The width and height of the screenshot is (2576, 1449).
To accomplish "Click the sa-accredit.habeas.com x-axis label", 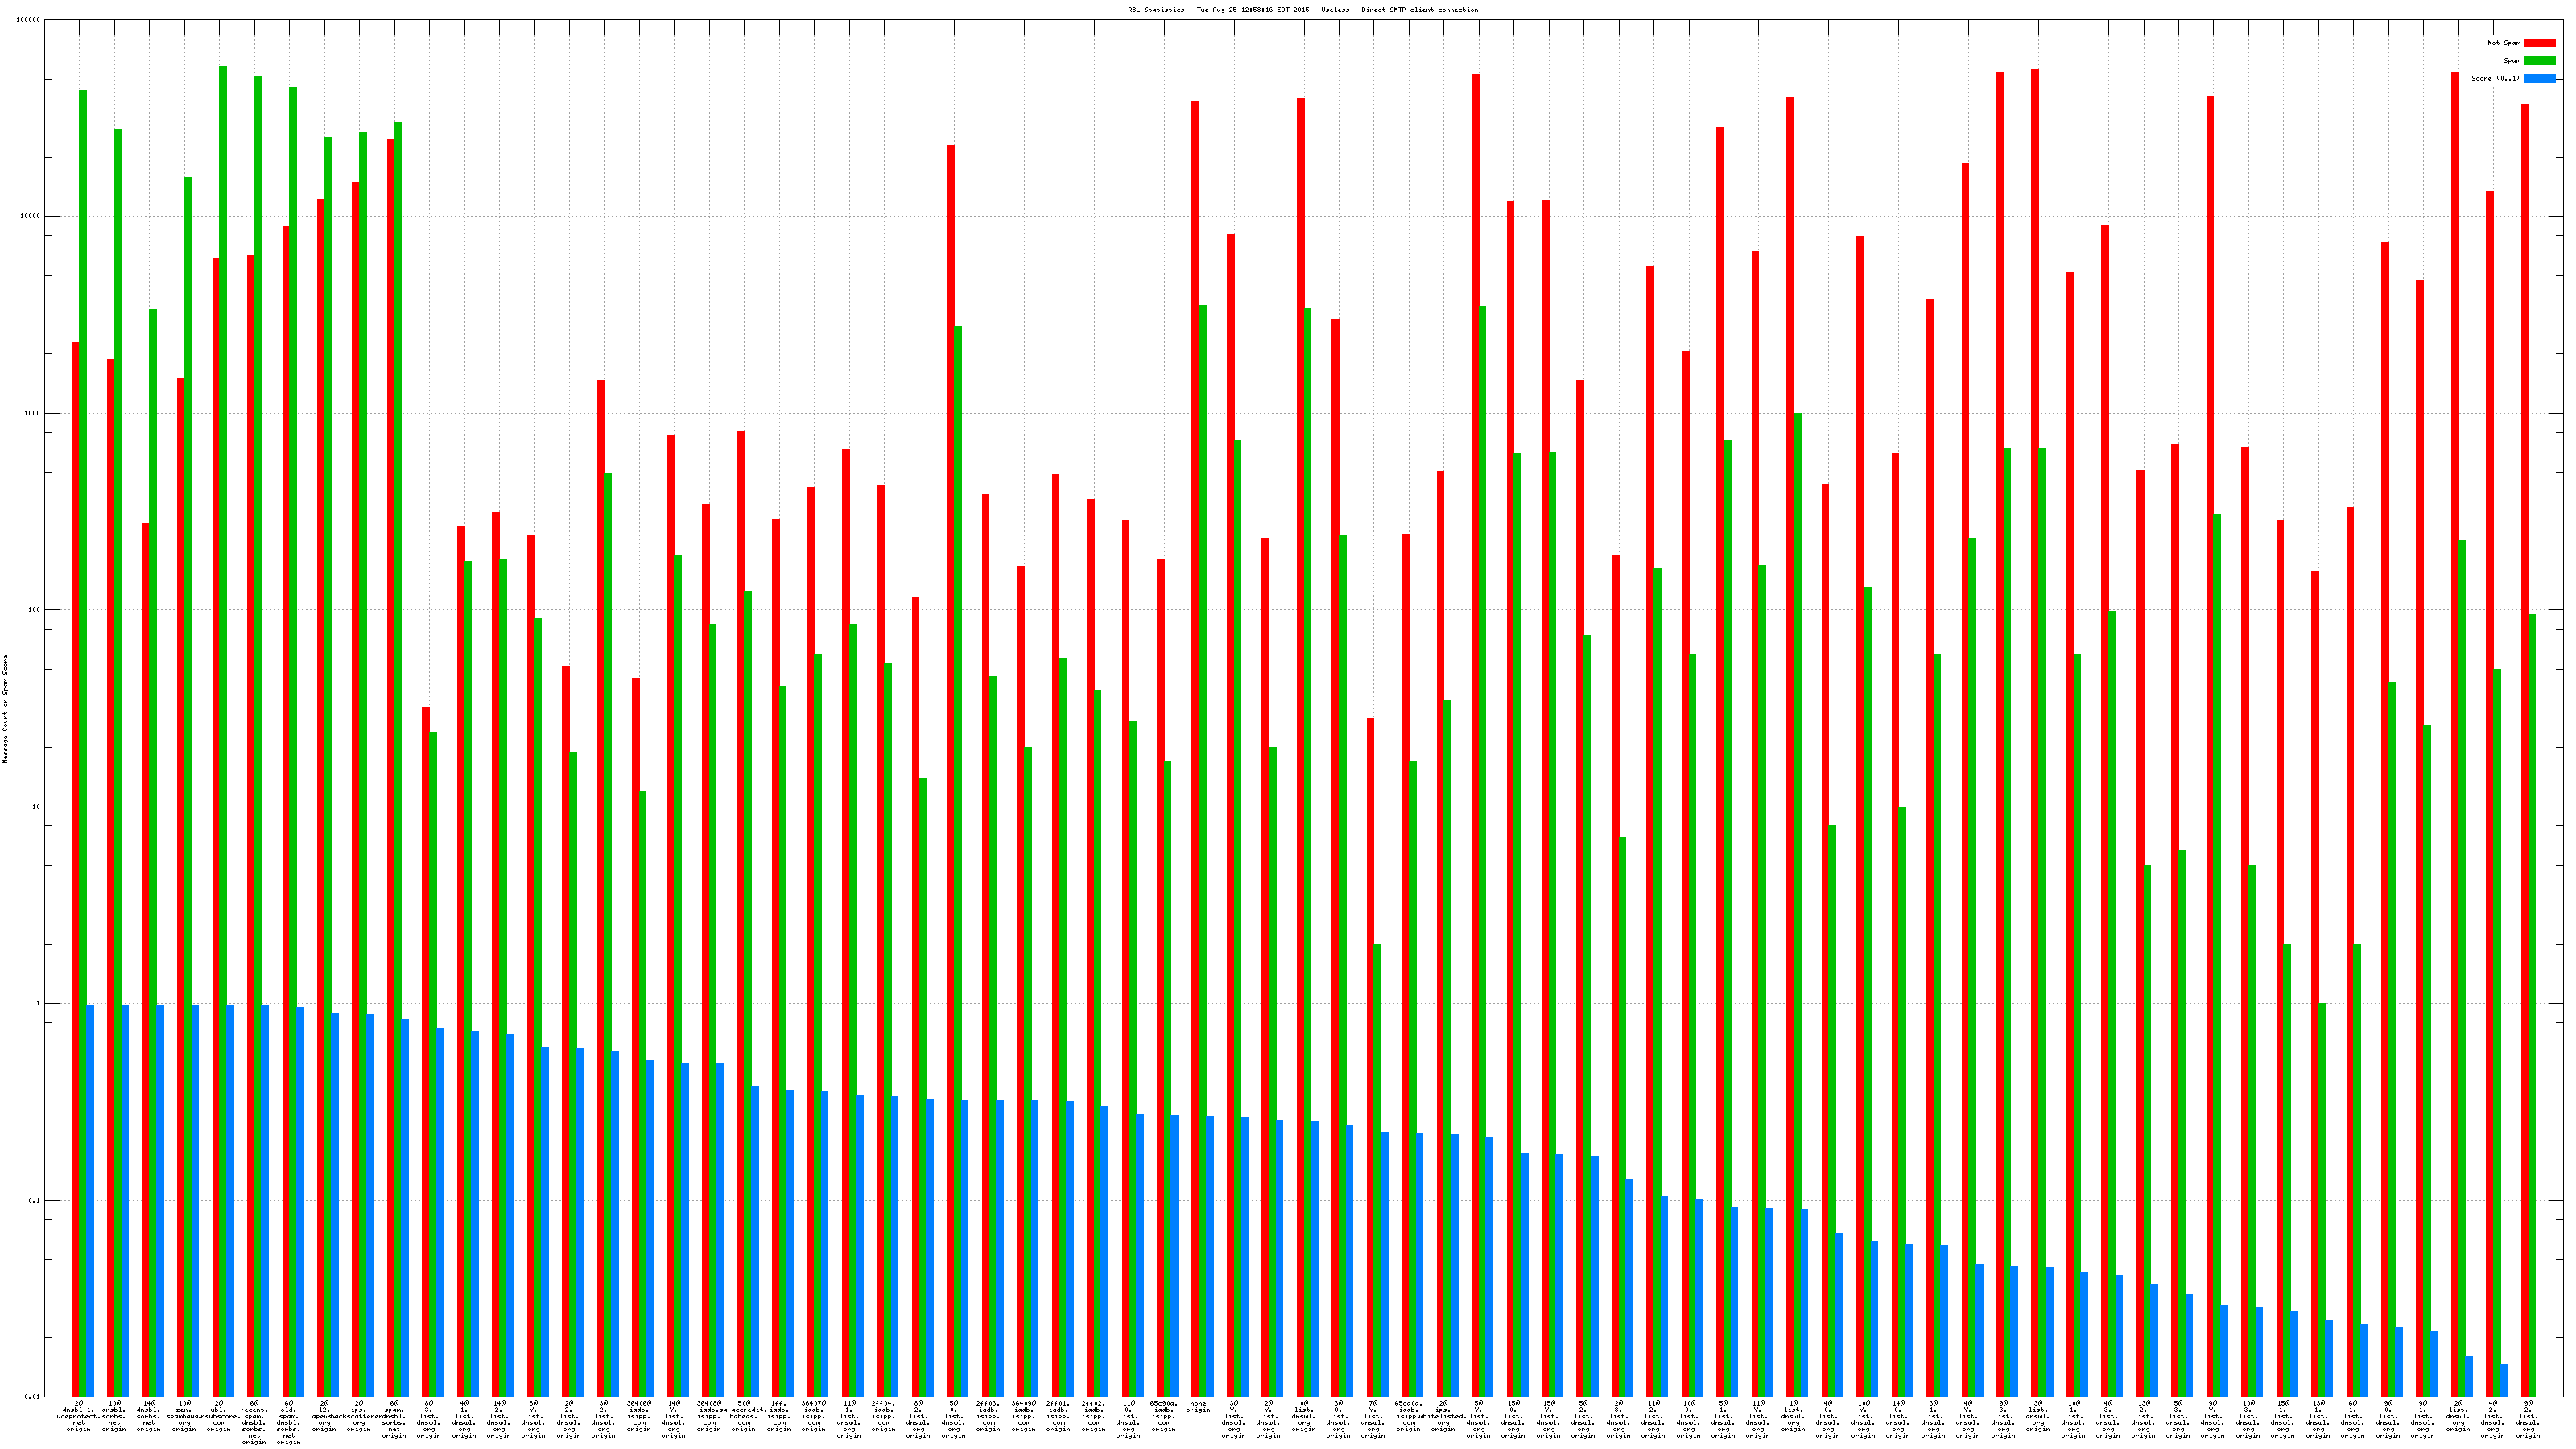I will [744, 1416].
